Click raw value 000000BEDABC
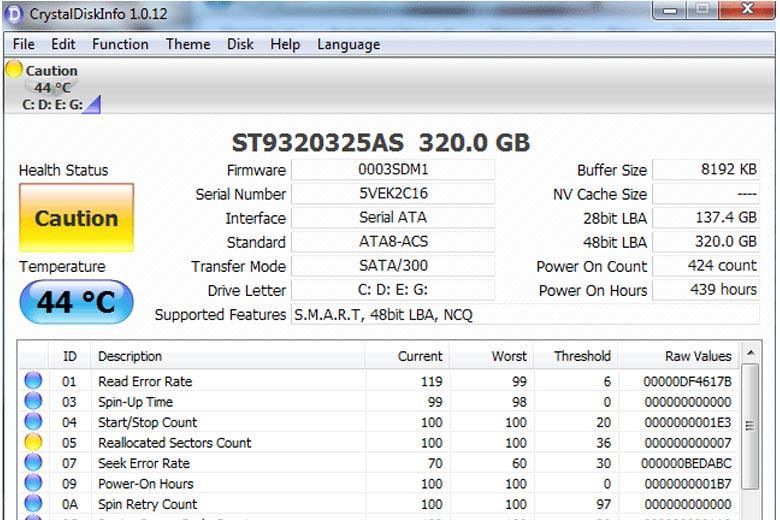Viewport: 780px width, 520px height. (686, 463)
